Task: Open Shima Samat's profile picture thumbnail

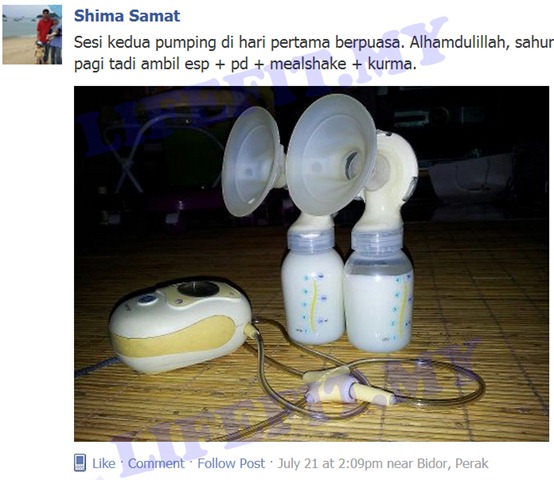Action: pyautogui.click(x=32, y=35)
